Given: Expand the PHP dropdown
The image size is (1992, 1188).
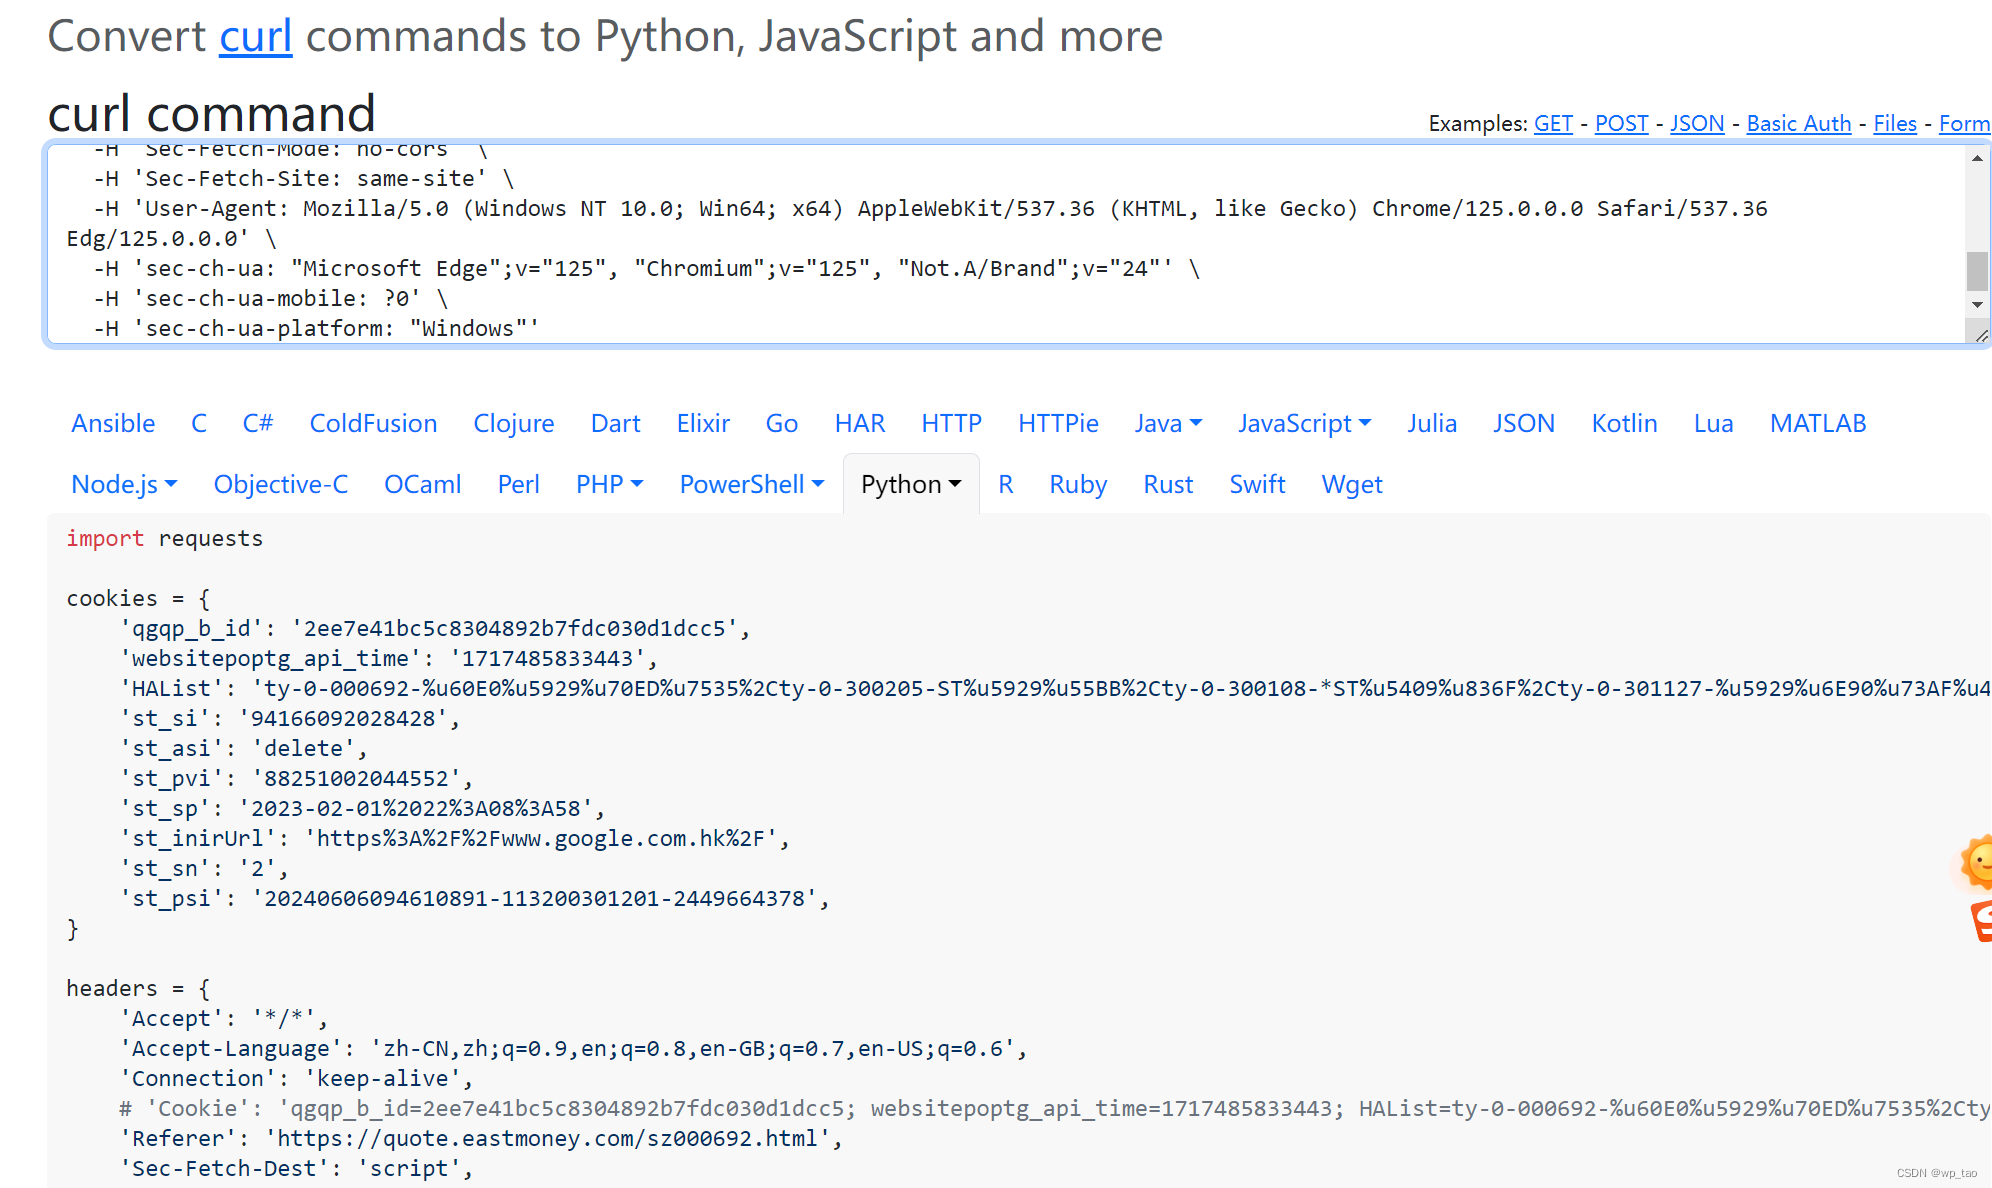Looking at the screenshot, I should [x=609, y=485].
